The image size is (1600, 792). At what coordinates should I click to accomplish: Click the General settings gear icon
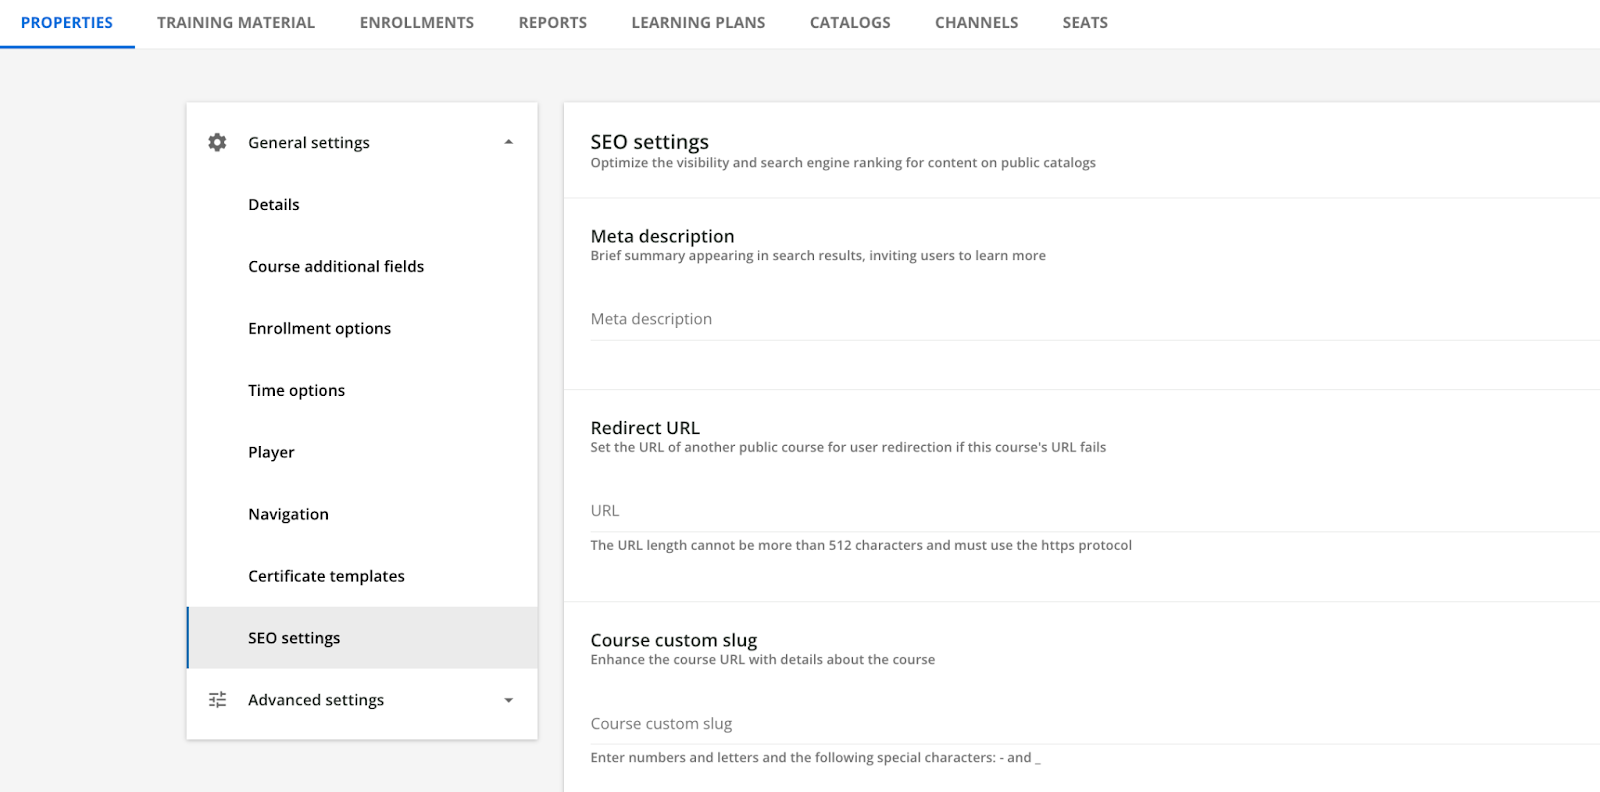click(217, 142)
